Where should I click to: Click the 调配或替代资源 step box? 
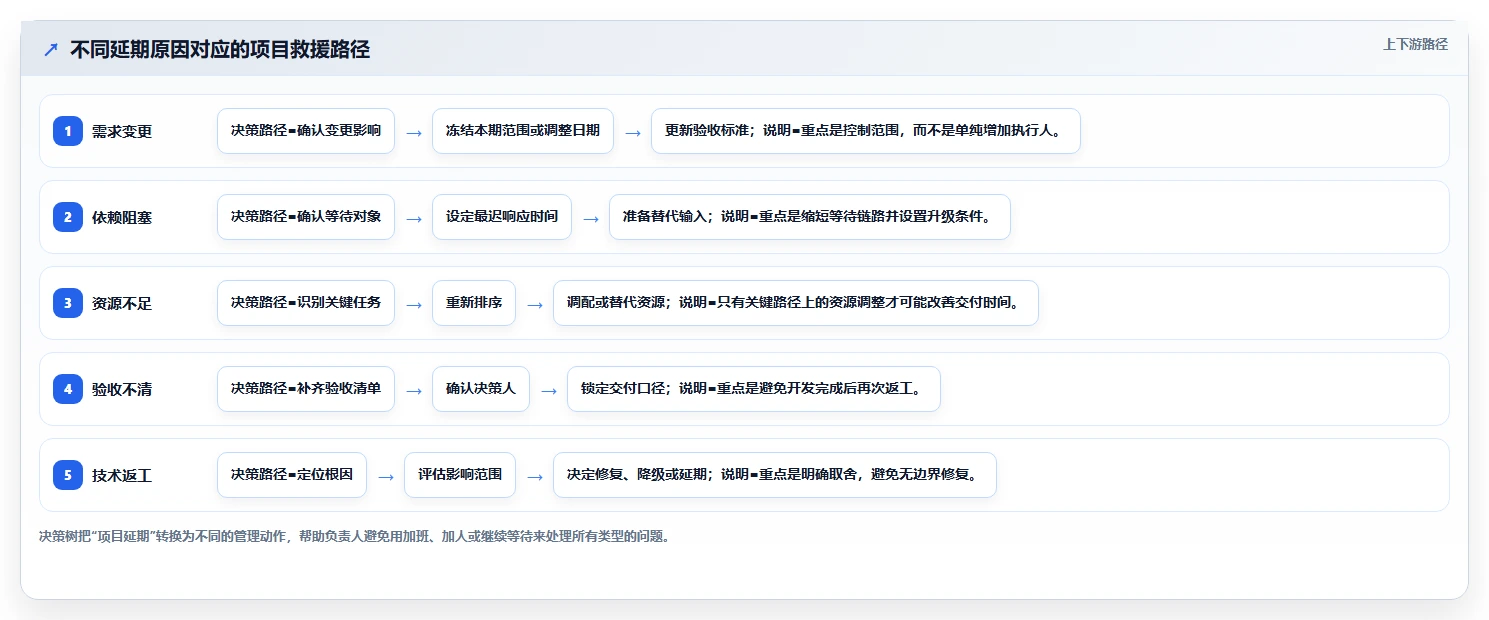pyautogui.click(x=796, y=303)
